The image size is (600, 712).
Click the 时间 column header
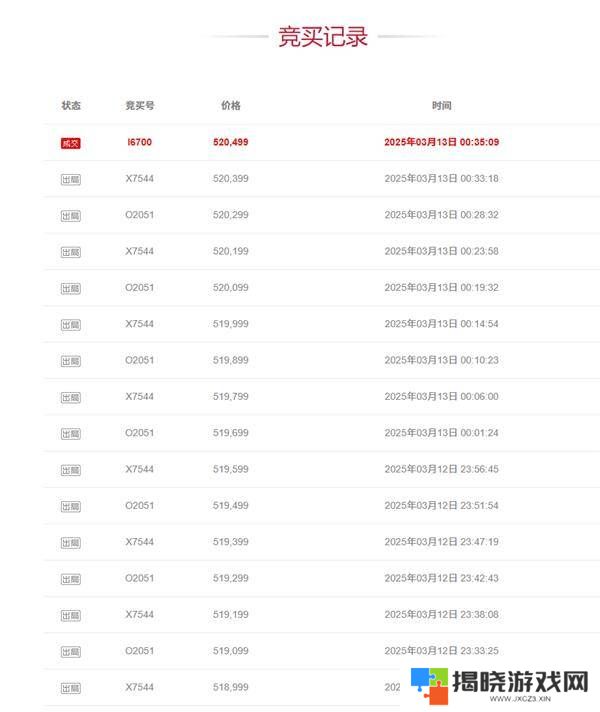click(441, 105)
